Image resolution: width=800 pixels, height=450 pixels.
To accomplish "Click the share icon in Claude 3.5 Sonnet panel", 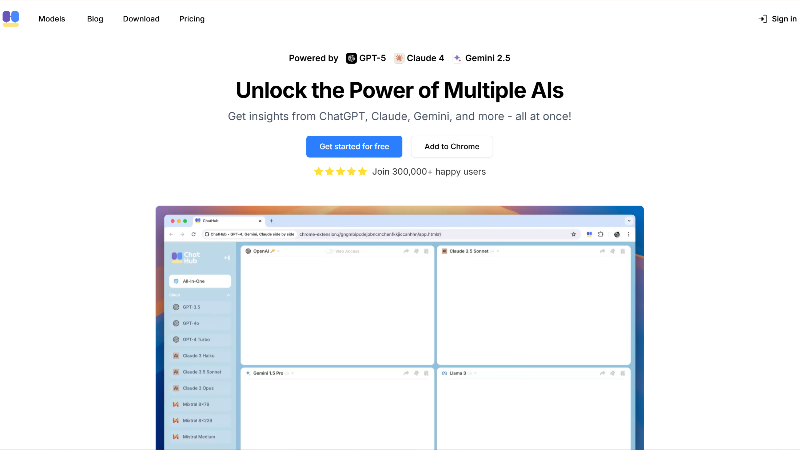I will pos(602,251).
